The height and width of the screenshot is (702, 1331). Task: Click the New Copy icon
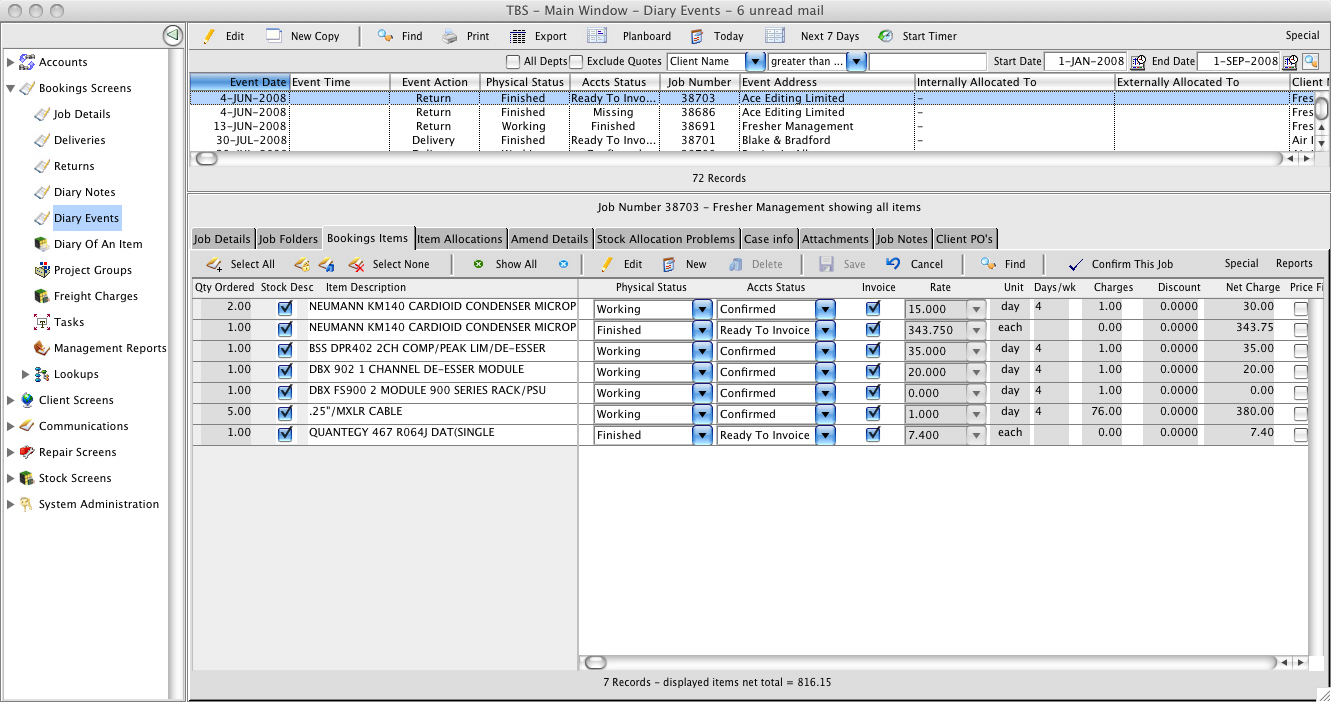(x=274, y=36)
